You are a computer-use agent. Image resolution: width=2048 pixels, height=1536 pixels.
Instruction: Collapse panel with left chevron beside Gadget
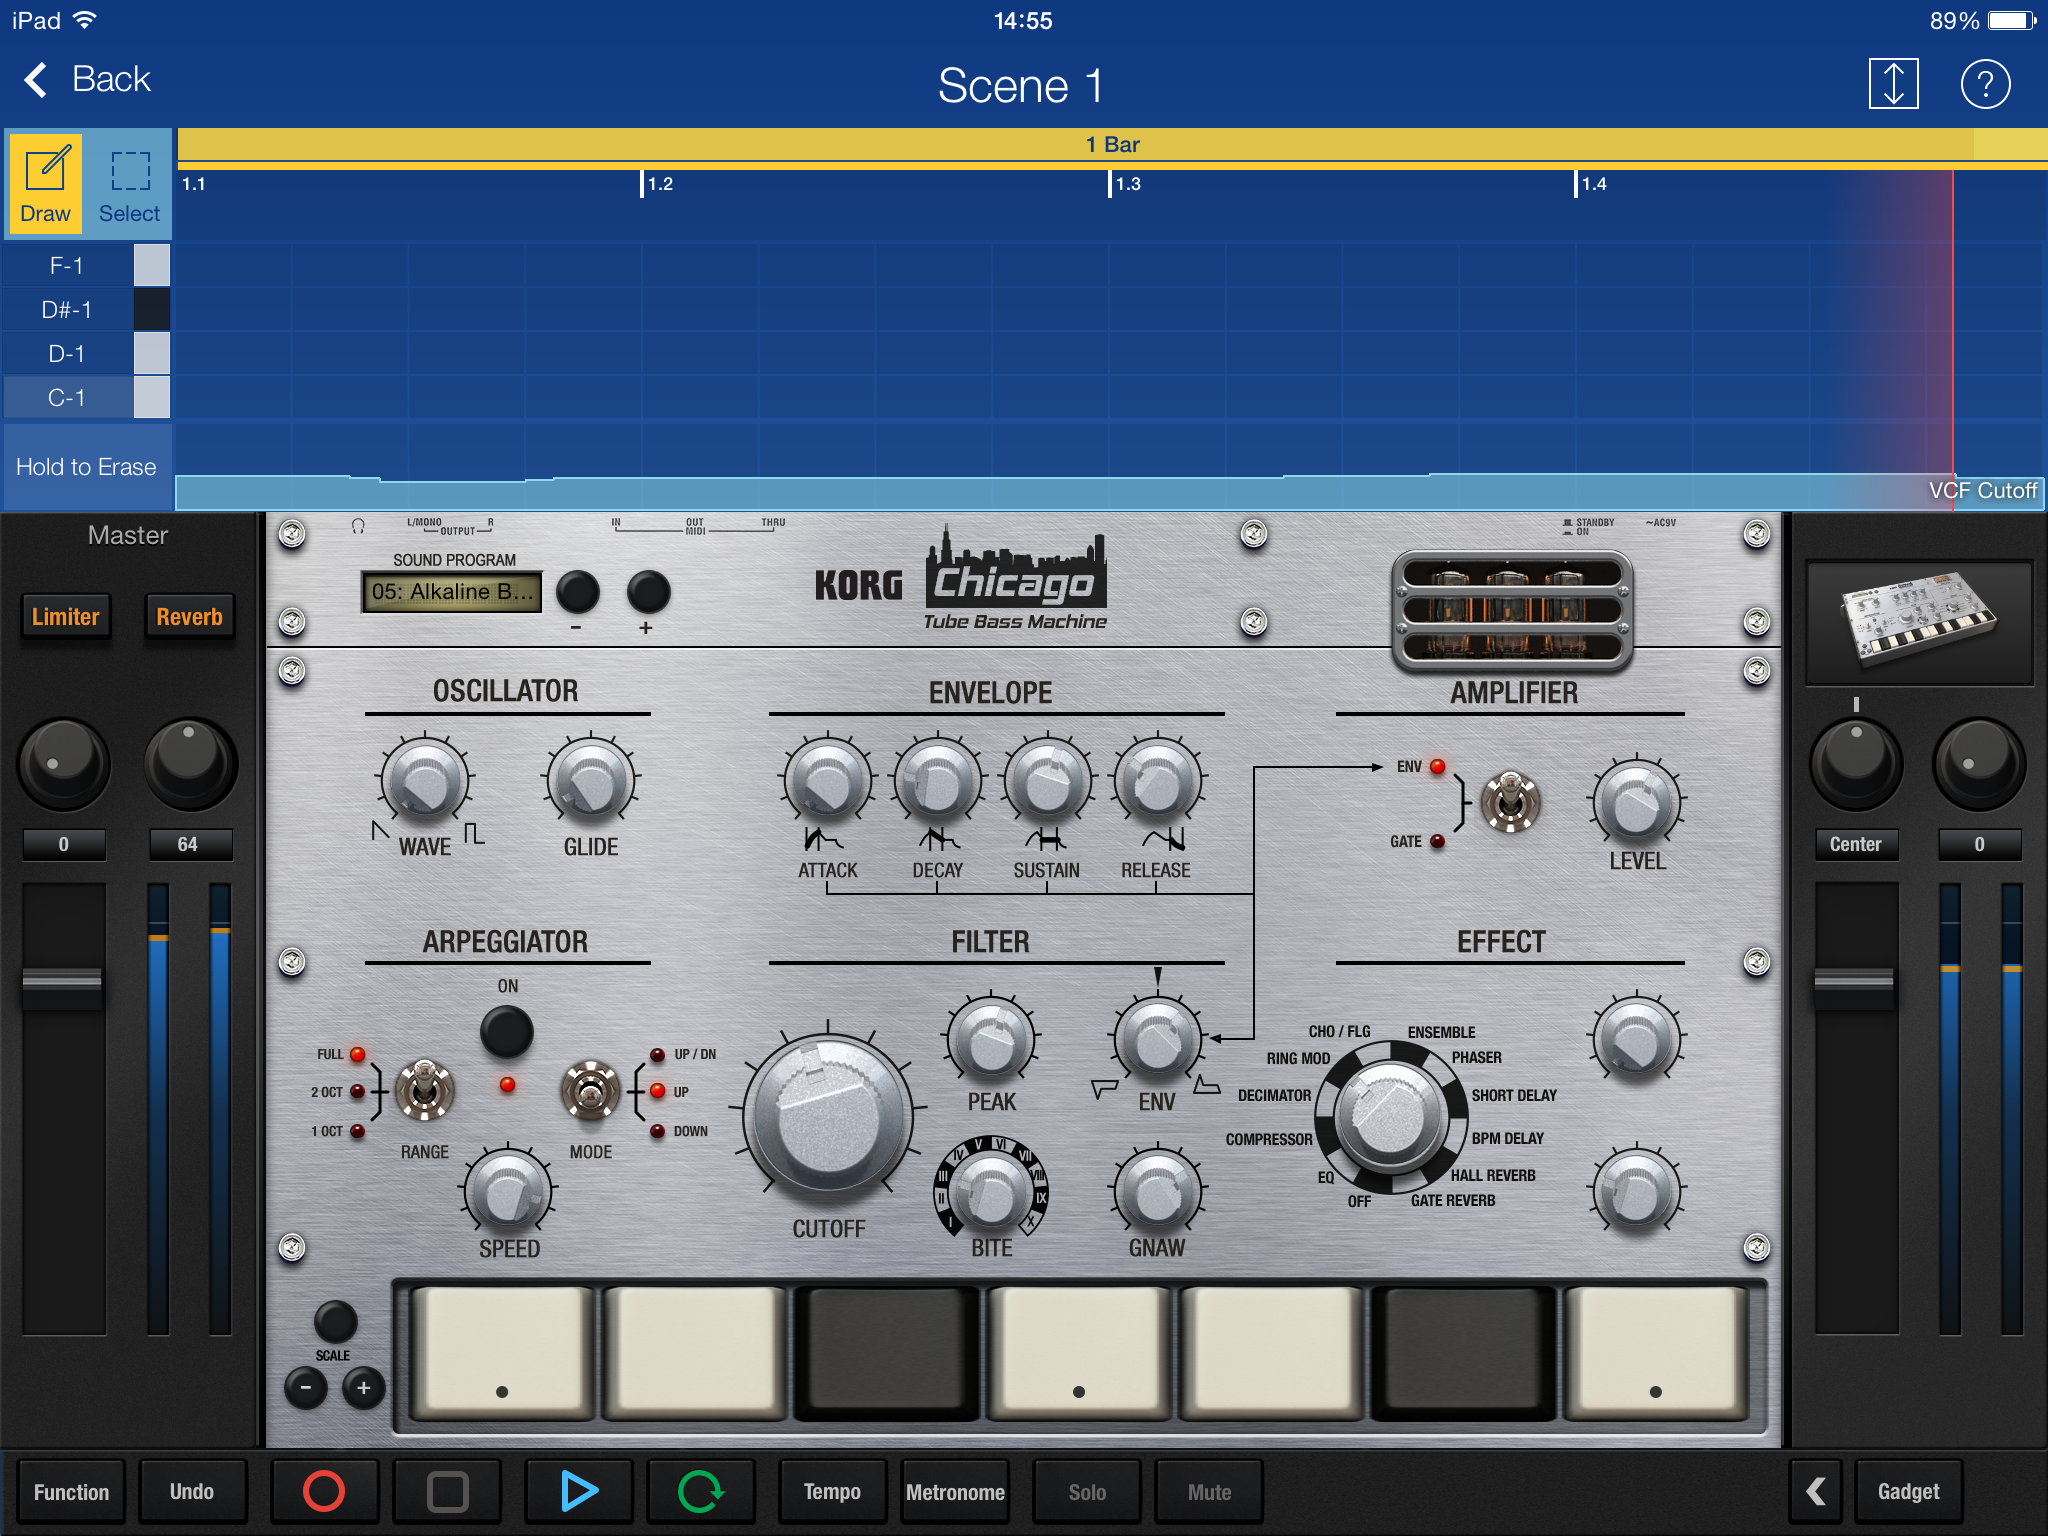tap(1816, 1490)
